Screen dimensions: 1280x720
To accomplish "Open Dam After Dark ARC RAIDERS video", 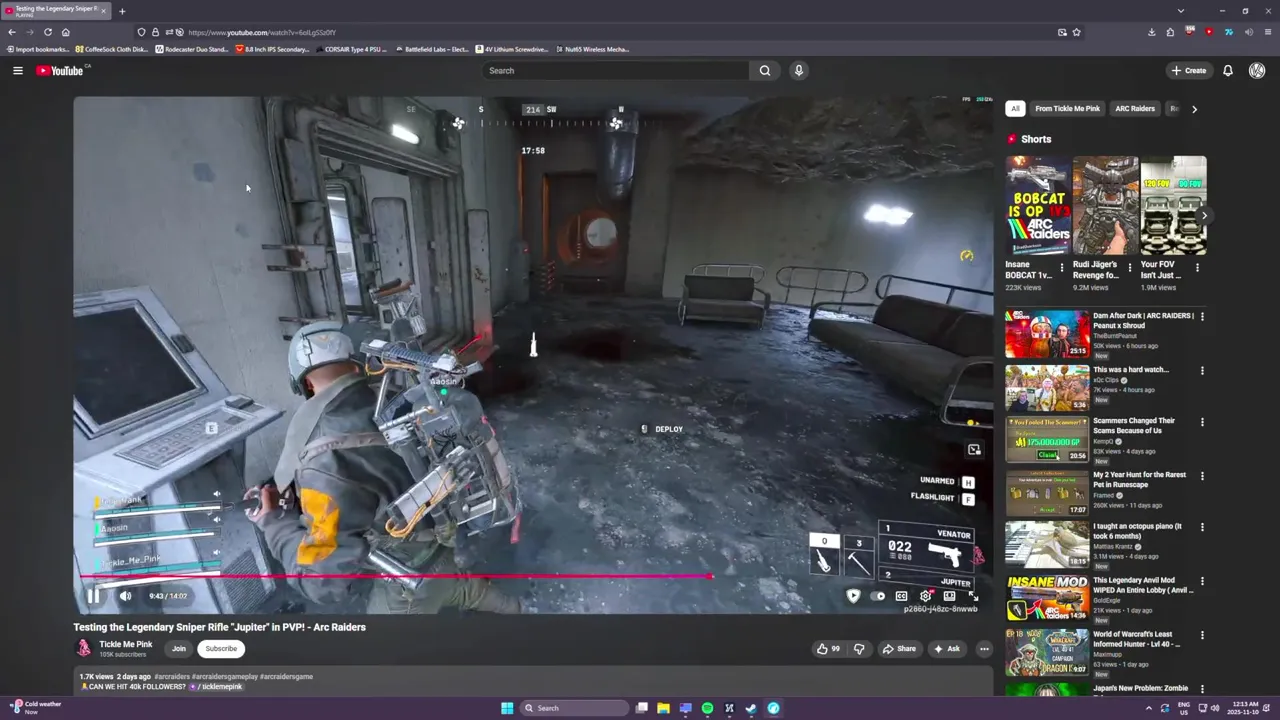I will (x=1047, y=334).
